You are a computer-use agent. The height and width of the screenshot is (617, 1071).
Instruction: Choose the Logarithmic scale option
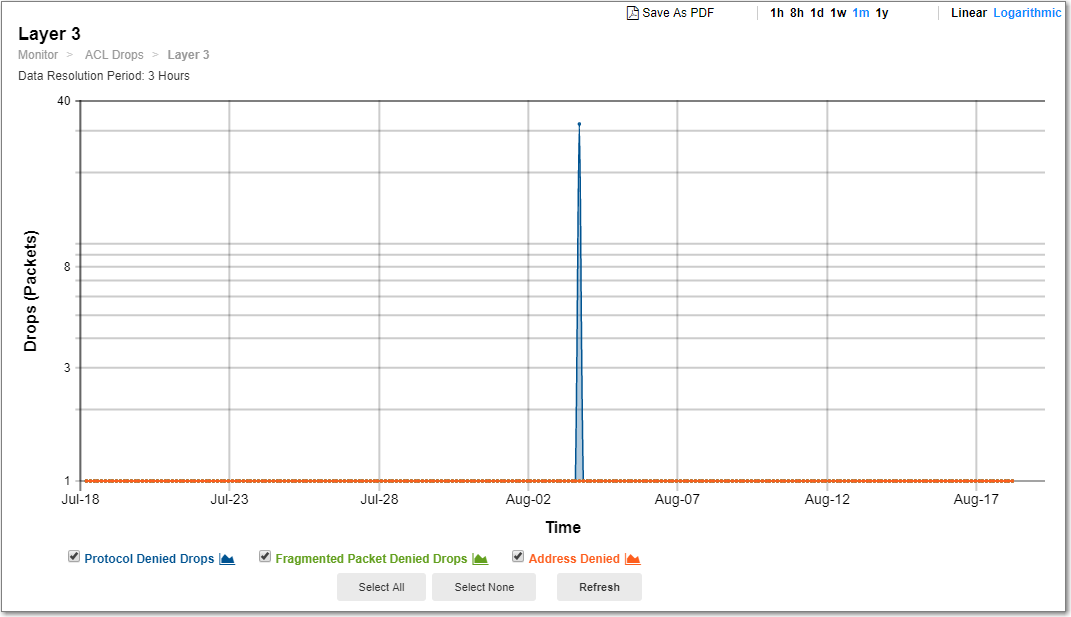(1027, 13)
